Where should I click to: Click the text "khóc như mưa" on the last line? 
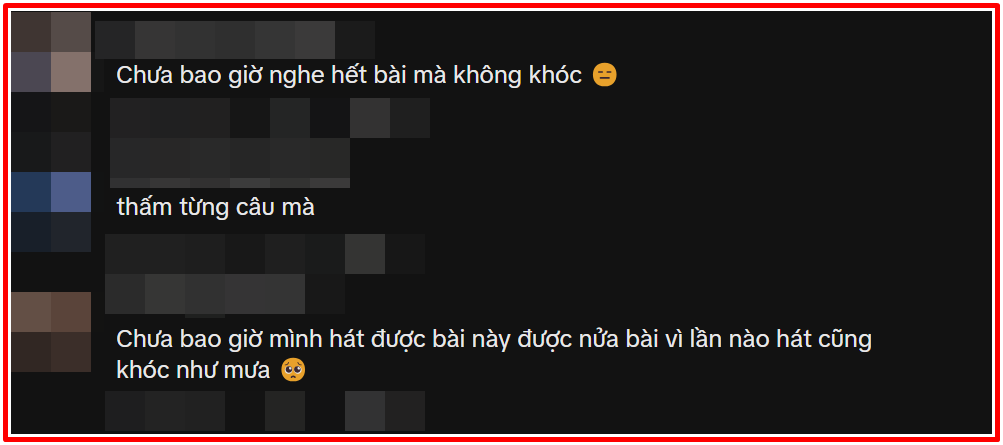coord(193,370)
